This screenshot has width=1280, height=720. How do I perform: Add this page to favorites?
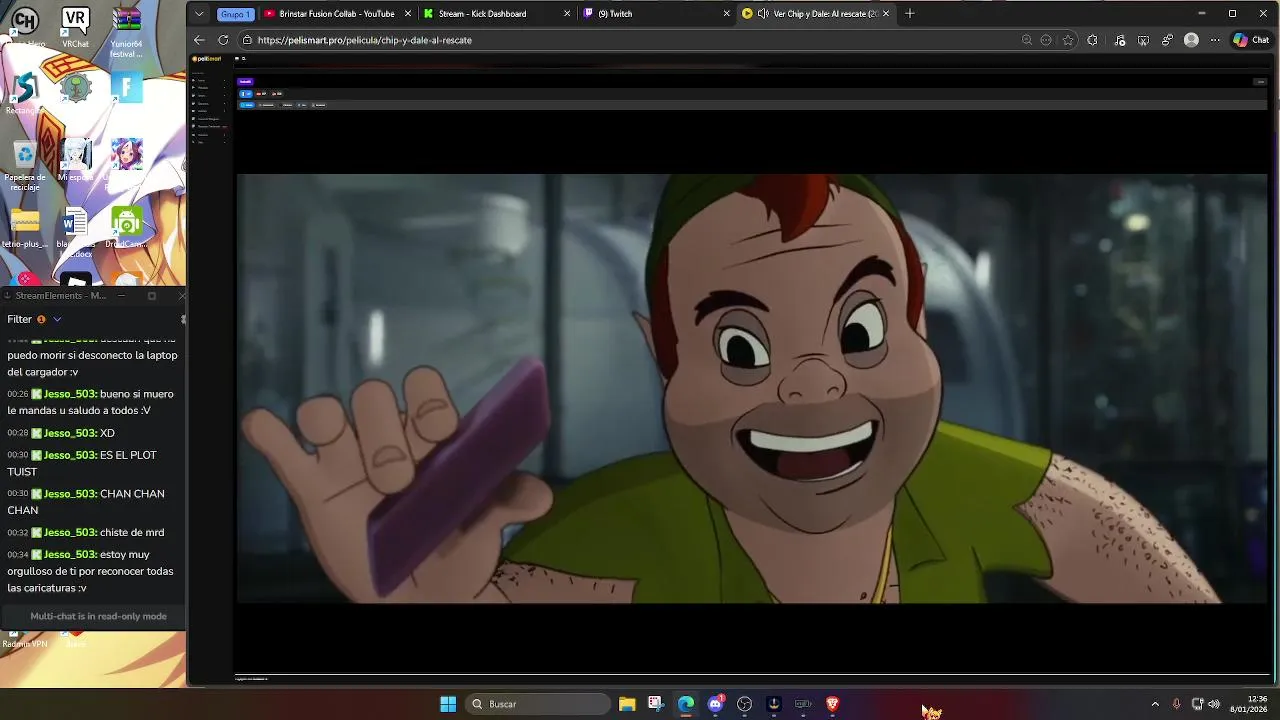coord(1068,40)
